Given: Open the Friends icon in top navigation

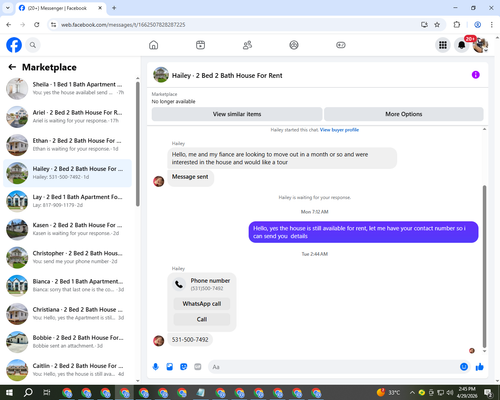Looking at the screenshot, I should tap(247, 45).
